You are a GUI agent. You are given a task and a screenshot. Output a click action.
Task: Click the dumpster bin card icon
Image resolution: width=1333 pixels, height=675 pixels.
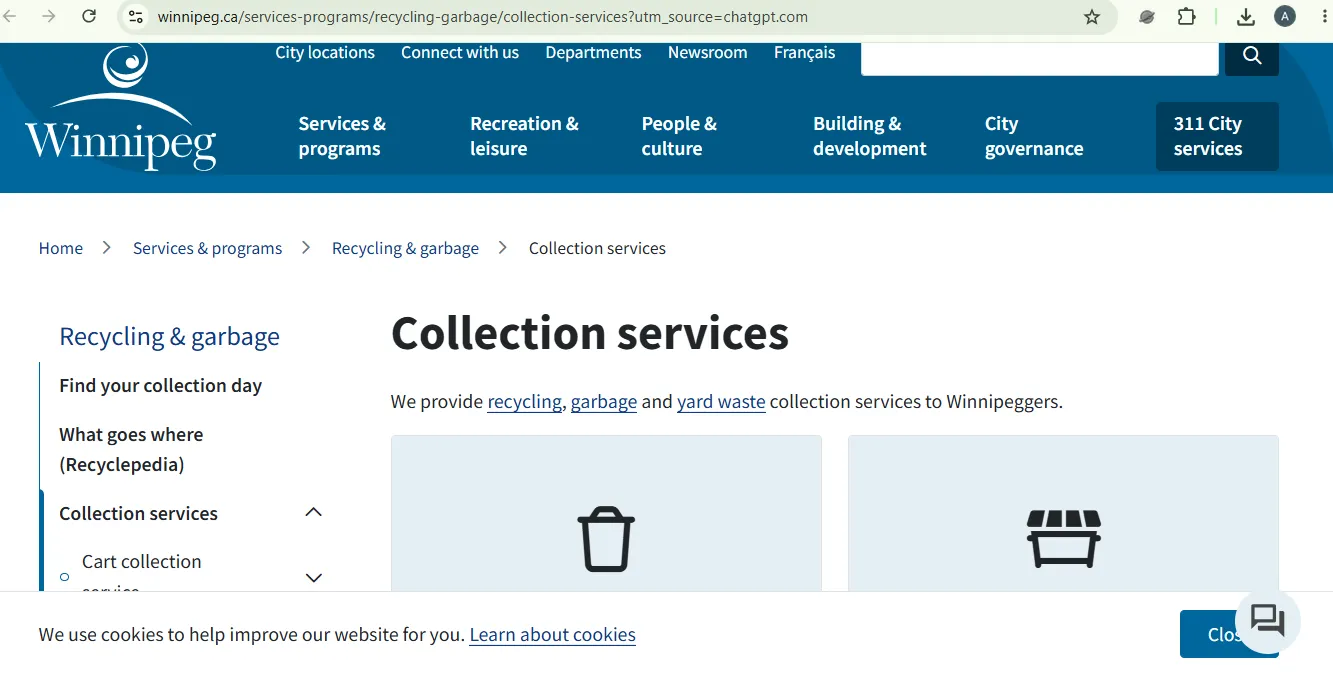(x=1064, y=539)
